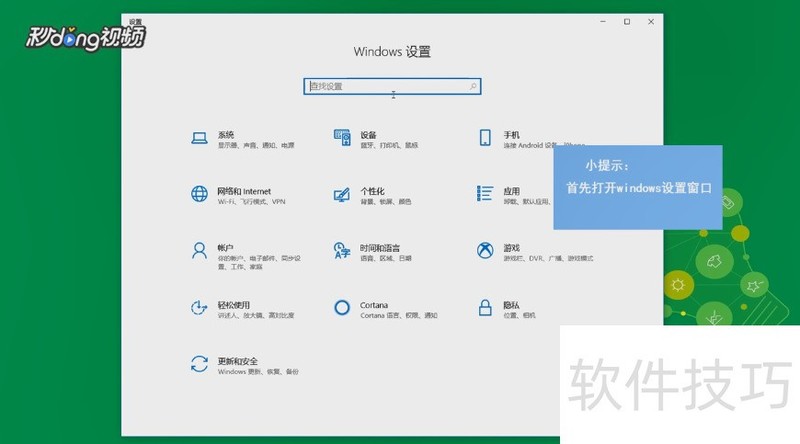Open the Ease of Access (轻松使用) icon
Screen dimensions: 800x444
click(199, 308)
